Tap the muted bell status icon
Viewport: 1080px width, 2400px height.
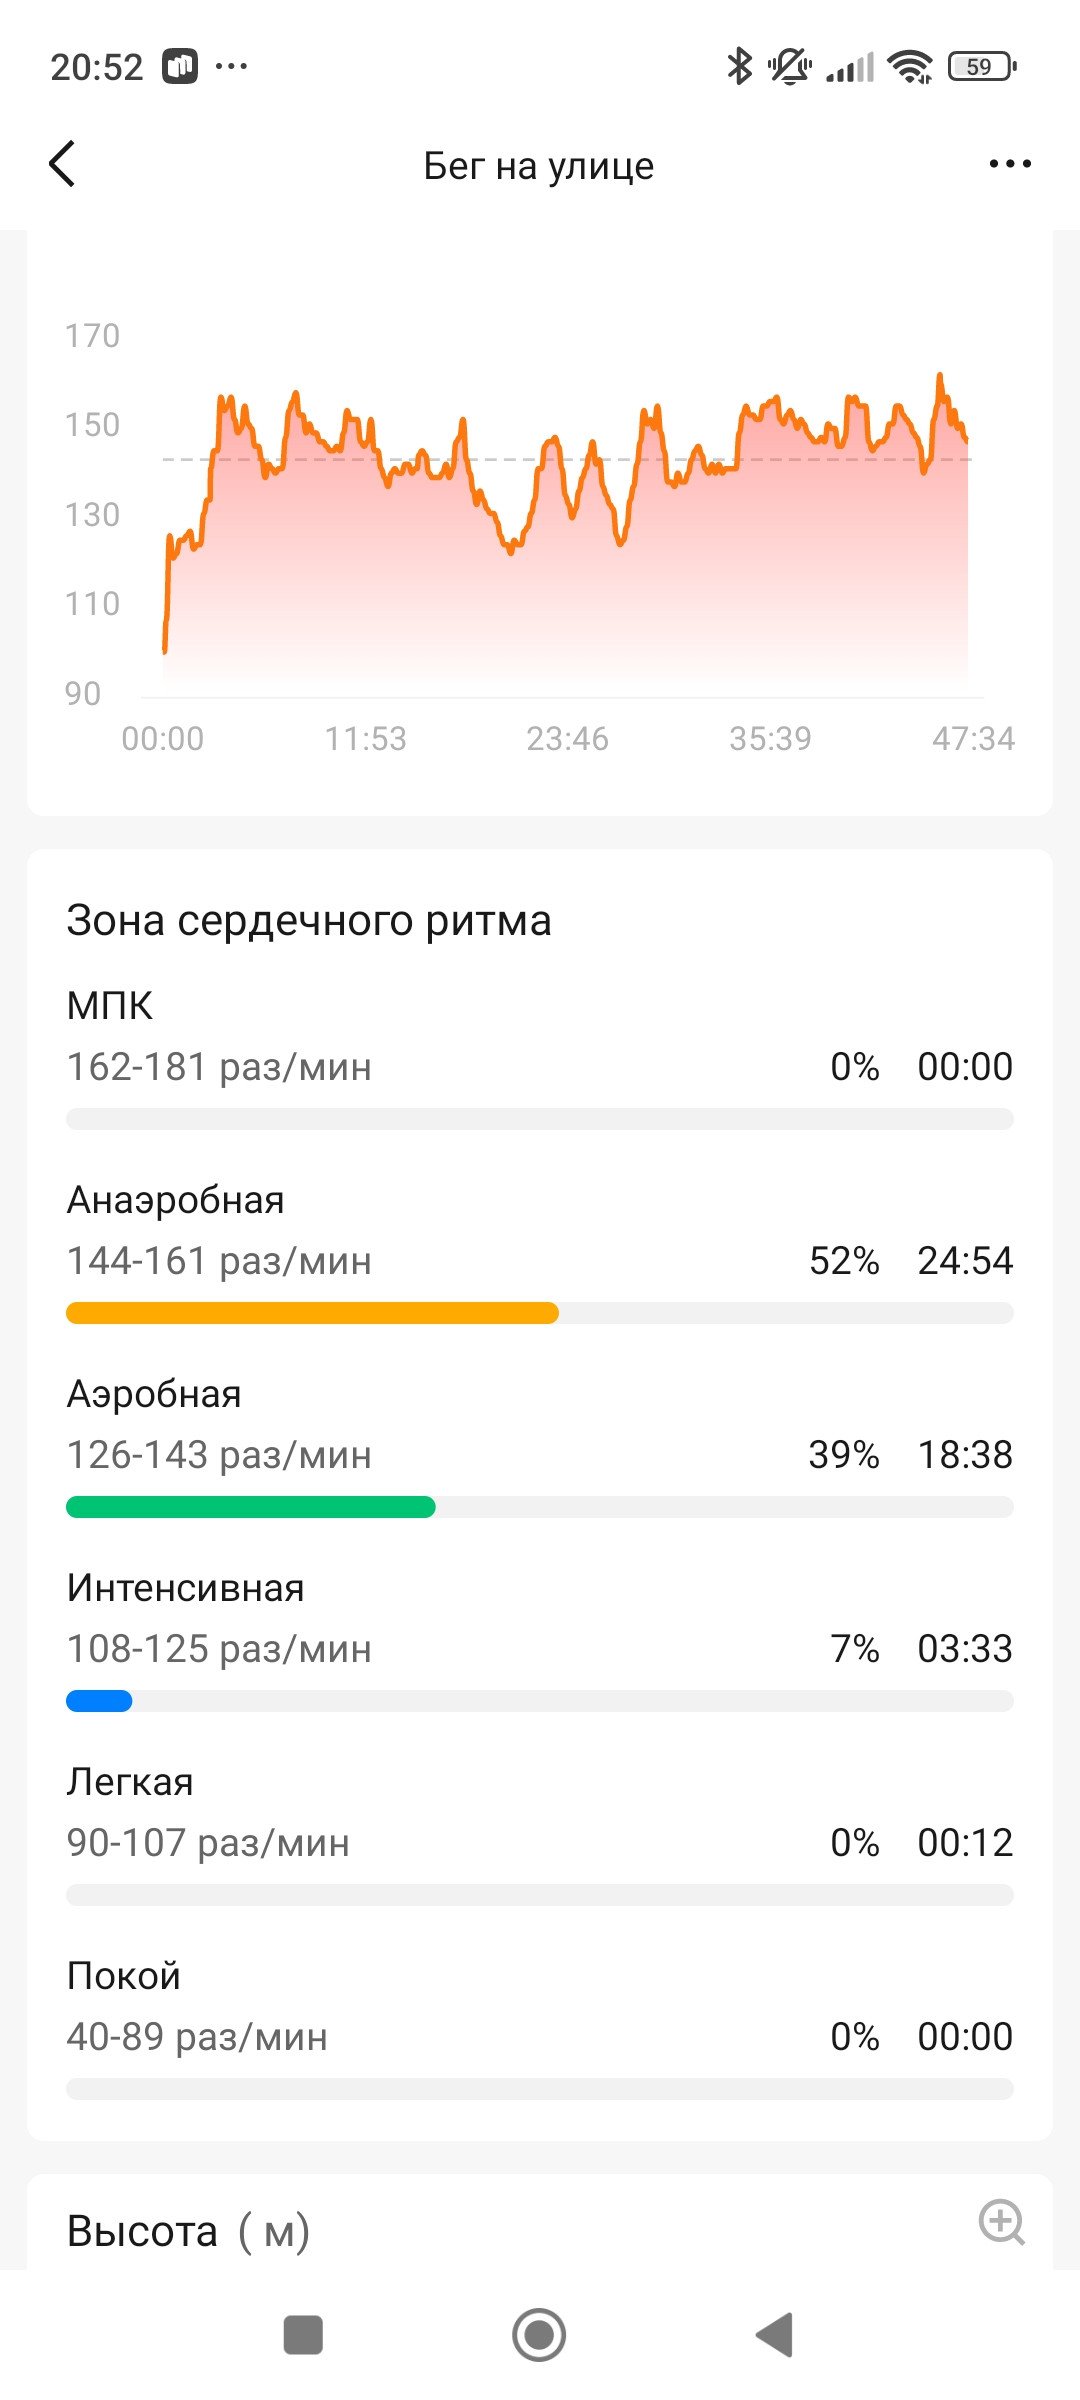coord(790,67)
